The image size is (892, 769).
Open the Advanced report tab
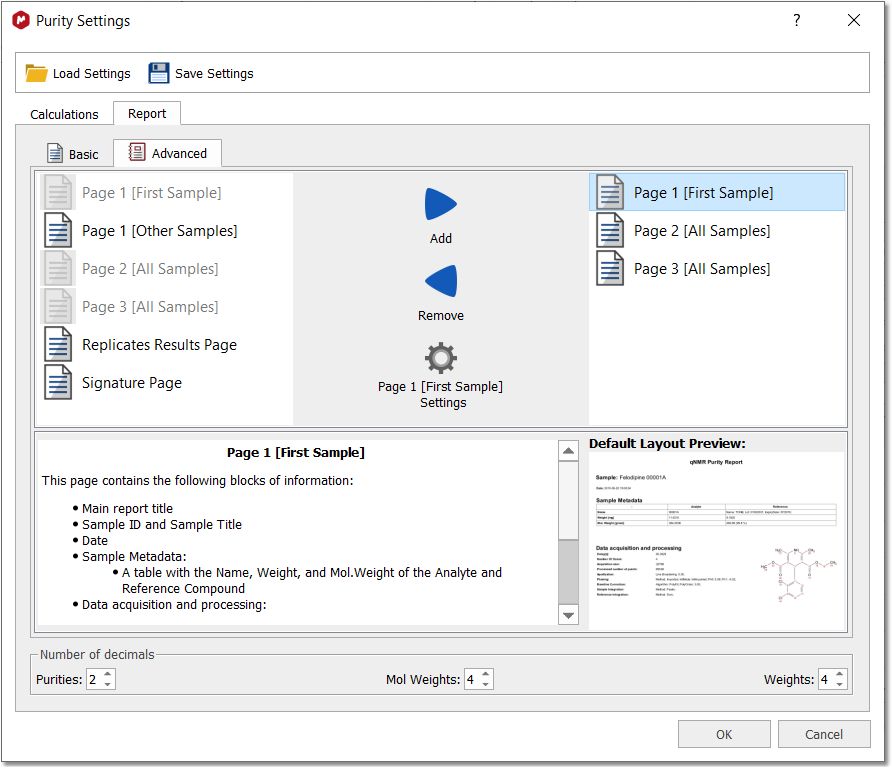(168, 154)
